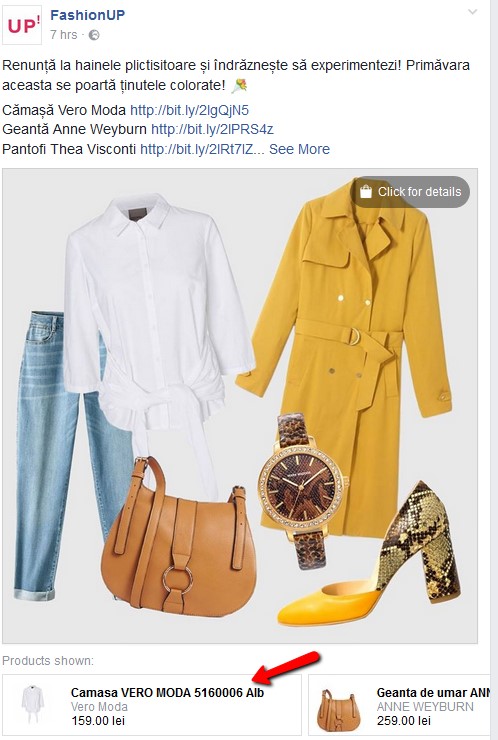Click the shopping bag icon on the photo
Image resolution: width=498 pixels, height=740 pixels.
pyautogui.click(x=366, y=192)
